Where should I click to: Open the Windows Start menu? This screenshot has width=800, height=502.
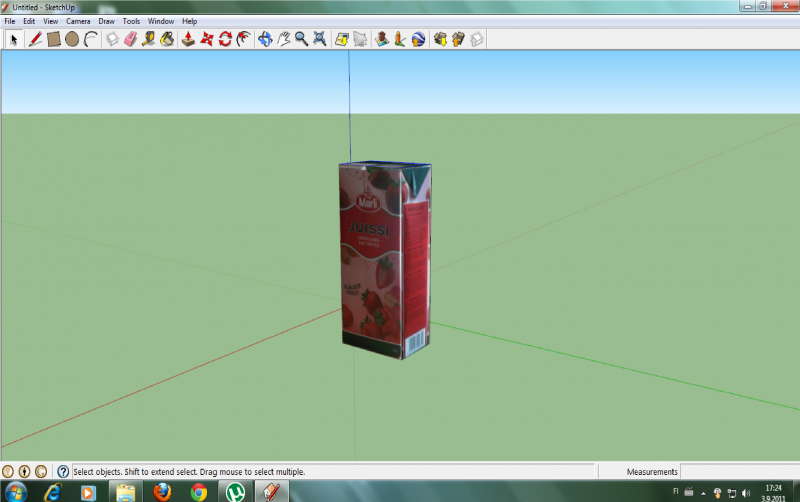tap(16, 492)
